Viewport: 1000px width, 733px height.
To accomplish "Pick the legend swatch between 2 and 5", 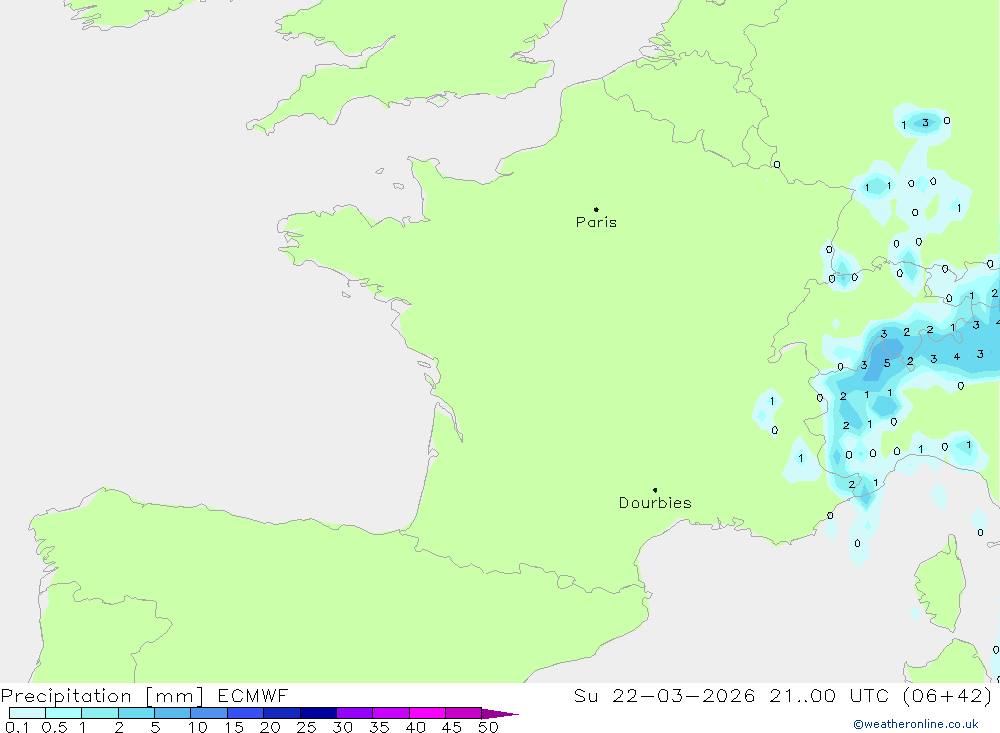I will [x=136, y=713].
